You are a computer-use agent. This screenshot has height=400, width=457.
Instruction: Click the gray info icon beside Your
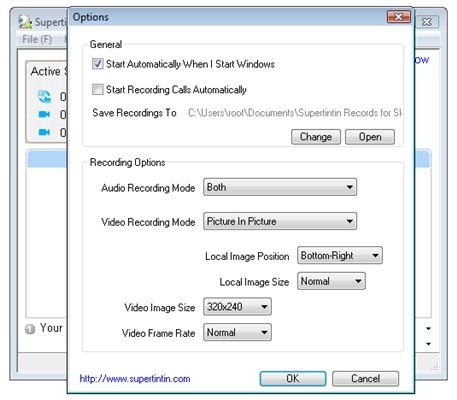pos(30,329)
